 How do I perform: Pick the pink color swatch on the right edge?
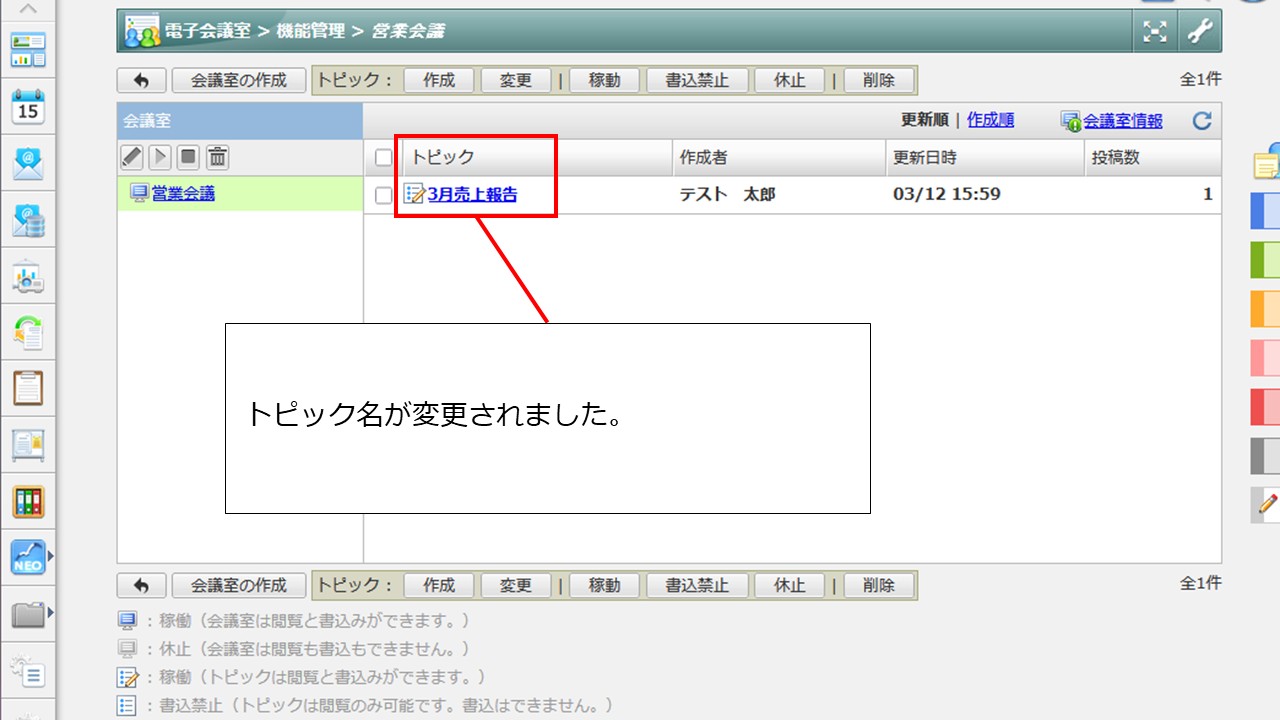click(1266, 357)
